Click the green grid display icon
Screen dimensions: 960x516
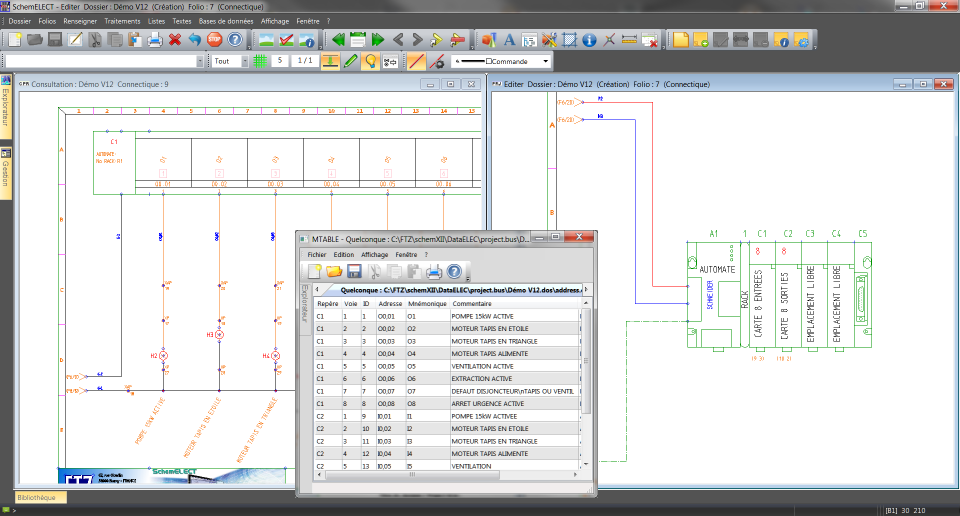[x=260, y=61]
